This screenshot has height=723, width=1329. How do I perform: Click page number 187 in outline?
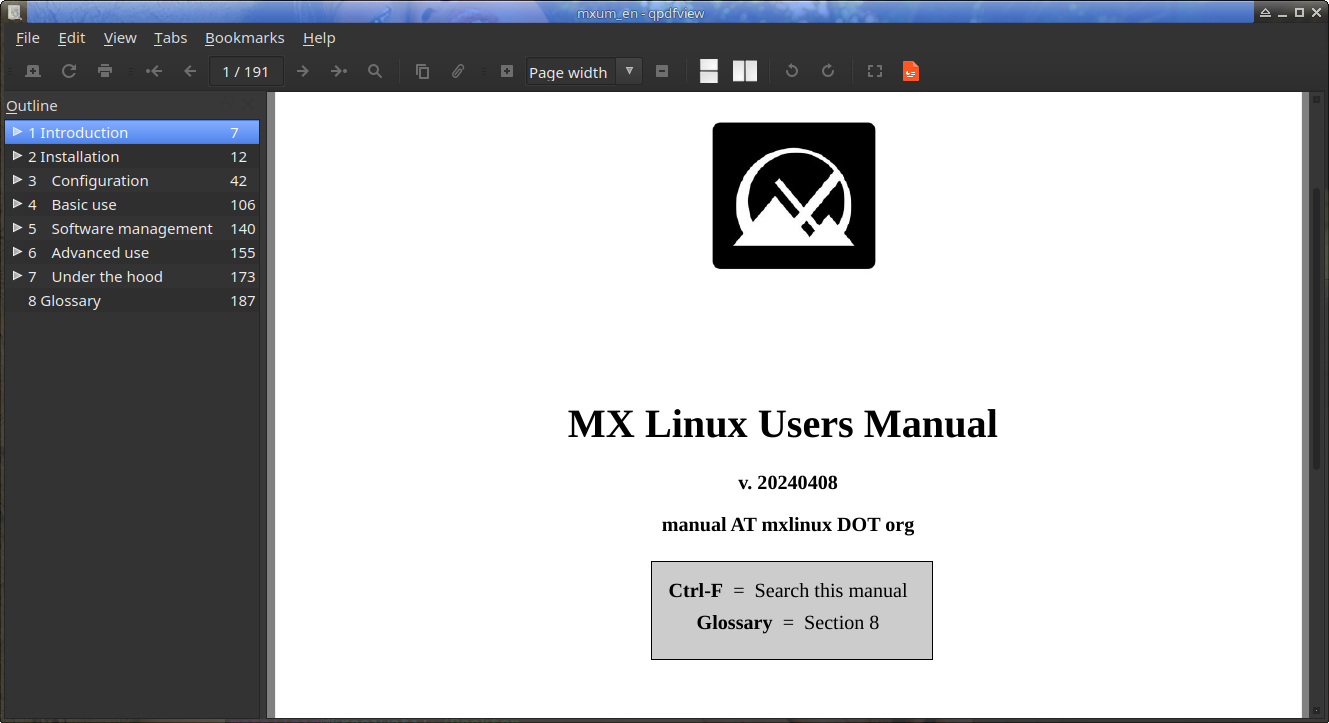click(x=243, y=301)
